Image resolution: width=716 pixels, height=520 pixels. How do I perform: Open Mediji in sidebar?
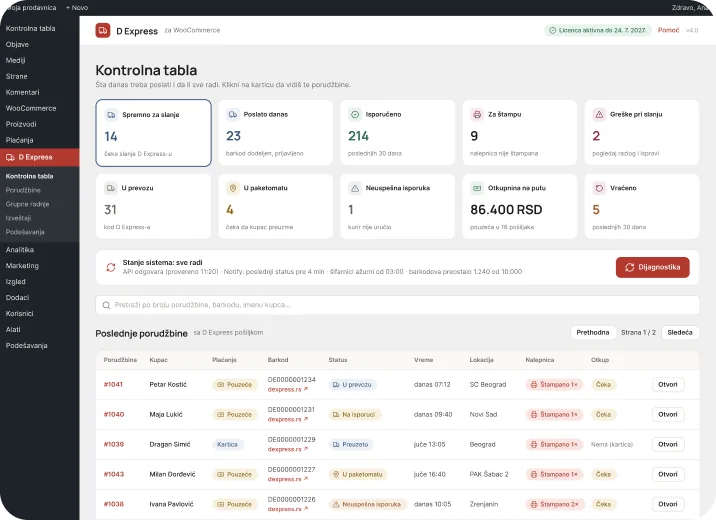(x=16, y=60)
